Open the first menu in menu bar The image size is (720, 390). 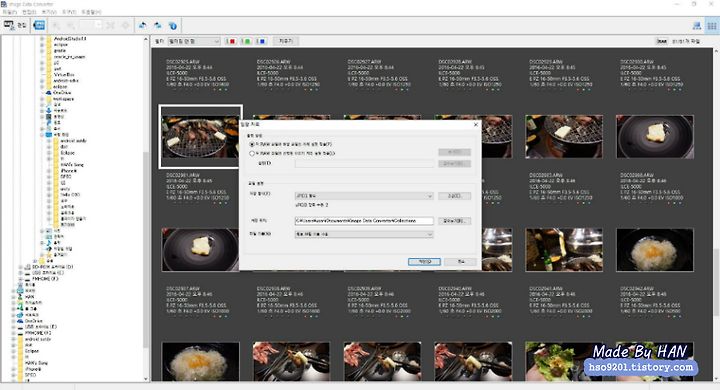pos(10,12)
